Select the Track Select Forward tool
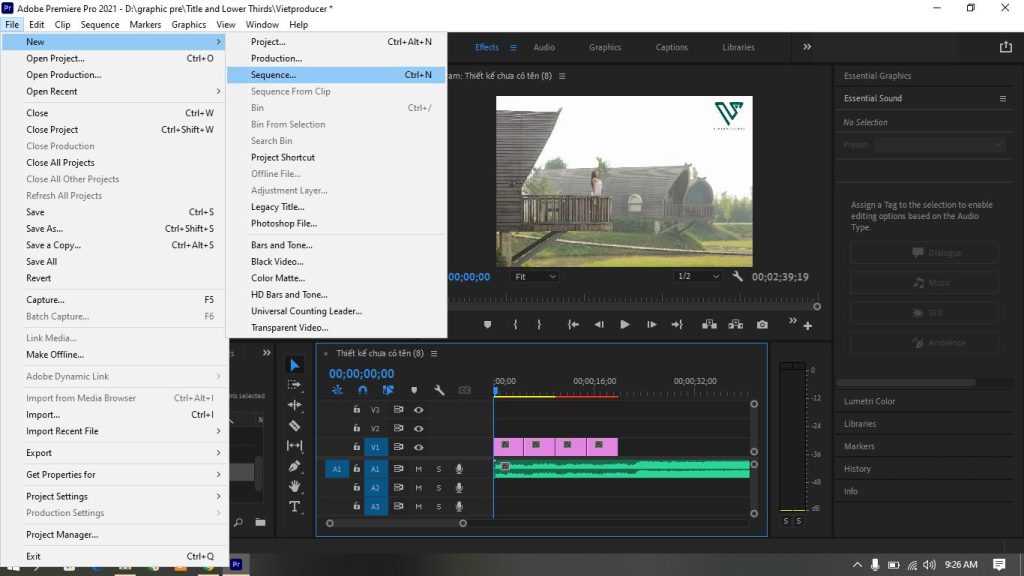 [295, 385]
